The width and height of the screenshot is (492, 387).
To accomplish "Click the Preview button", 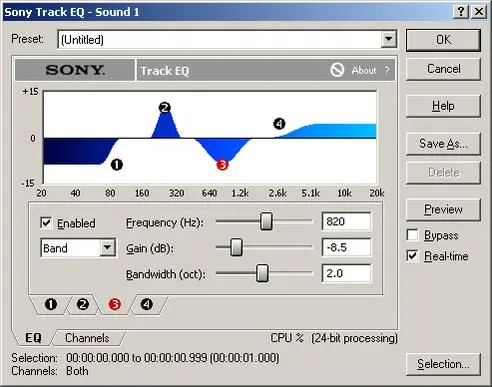I will click(x=443, y=210).
